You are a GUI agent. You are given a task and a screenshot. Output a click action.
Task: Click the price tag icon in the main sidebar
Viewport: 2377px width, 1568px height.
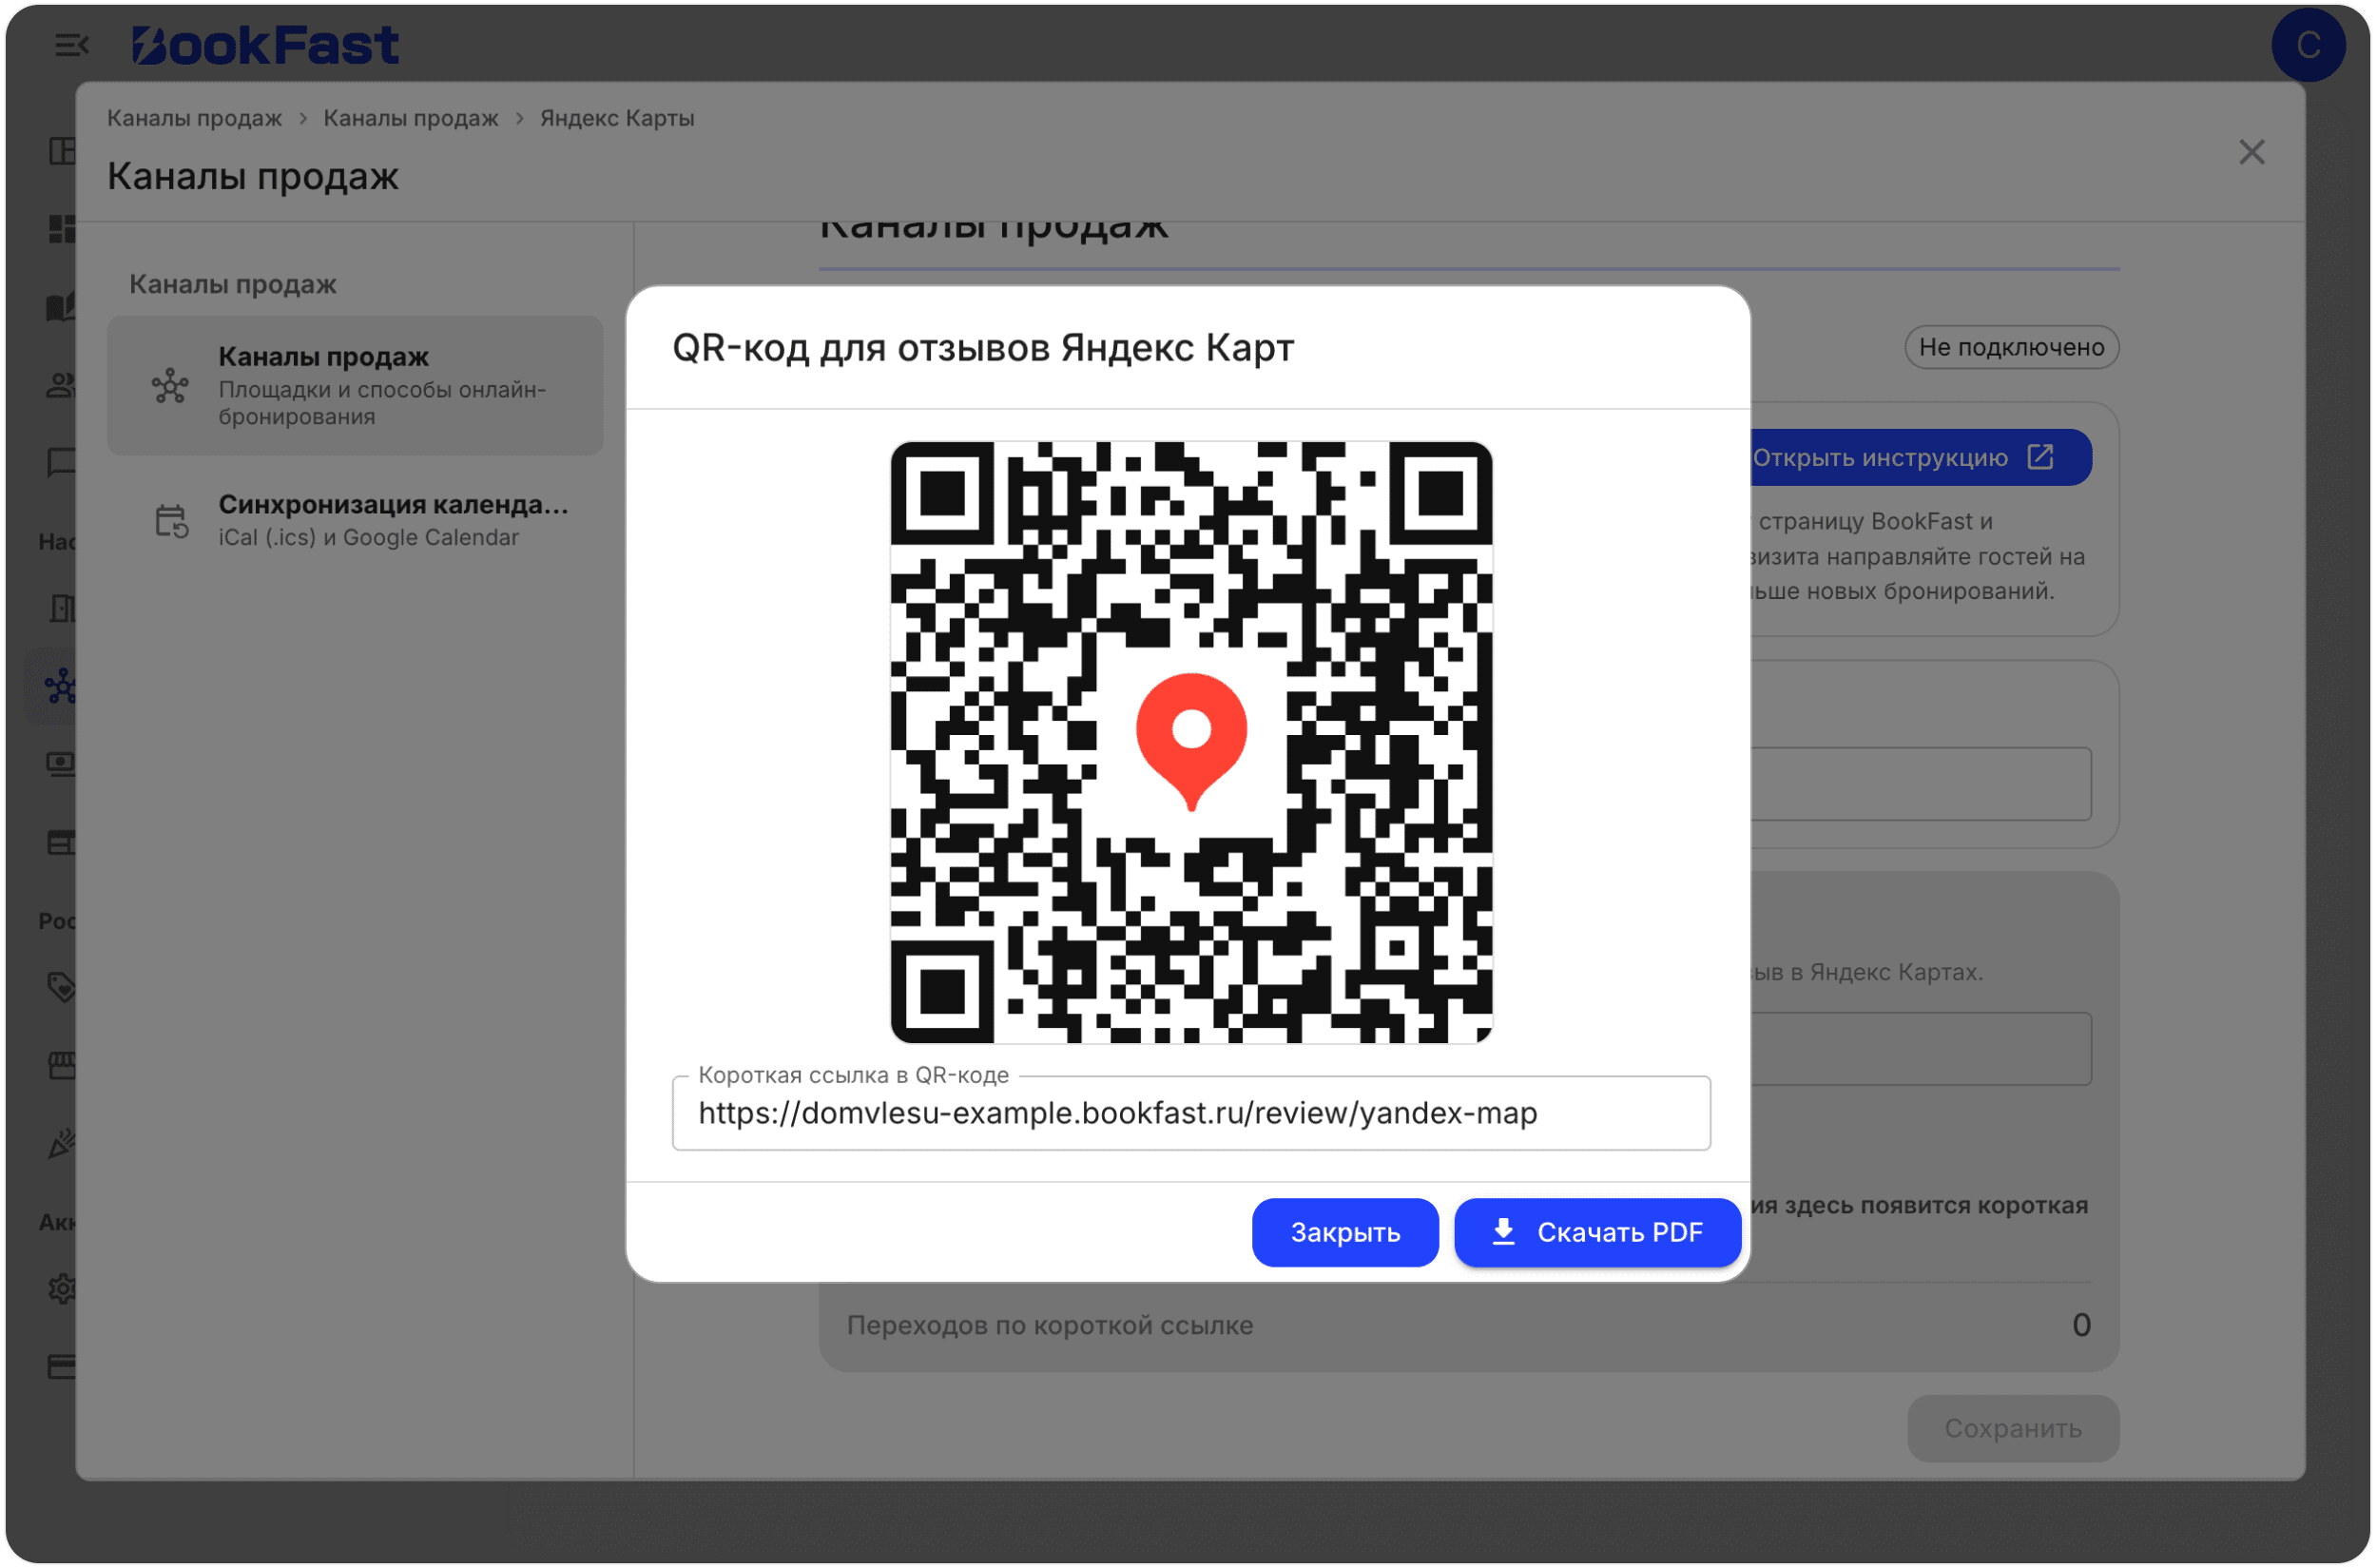point(62,987)
